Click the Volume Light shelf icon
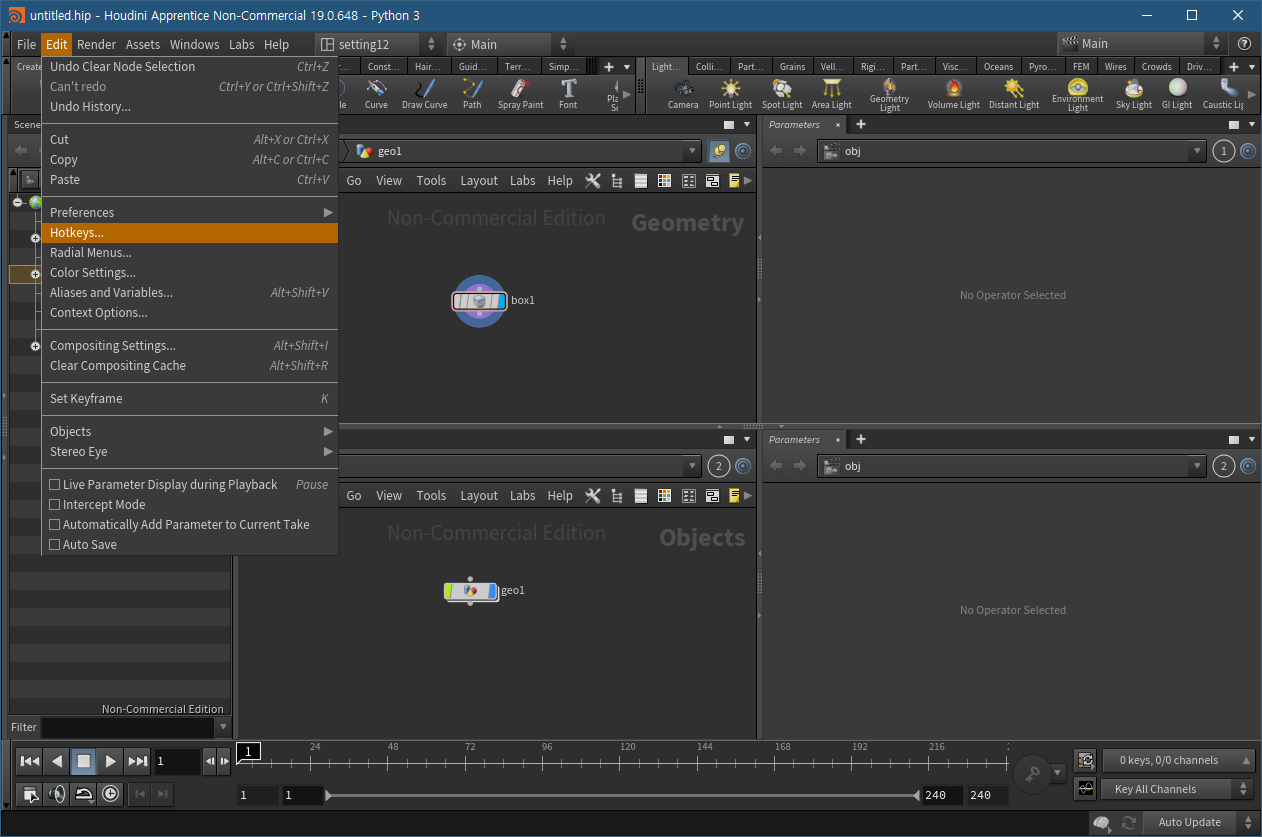 953,94
